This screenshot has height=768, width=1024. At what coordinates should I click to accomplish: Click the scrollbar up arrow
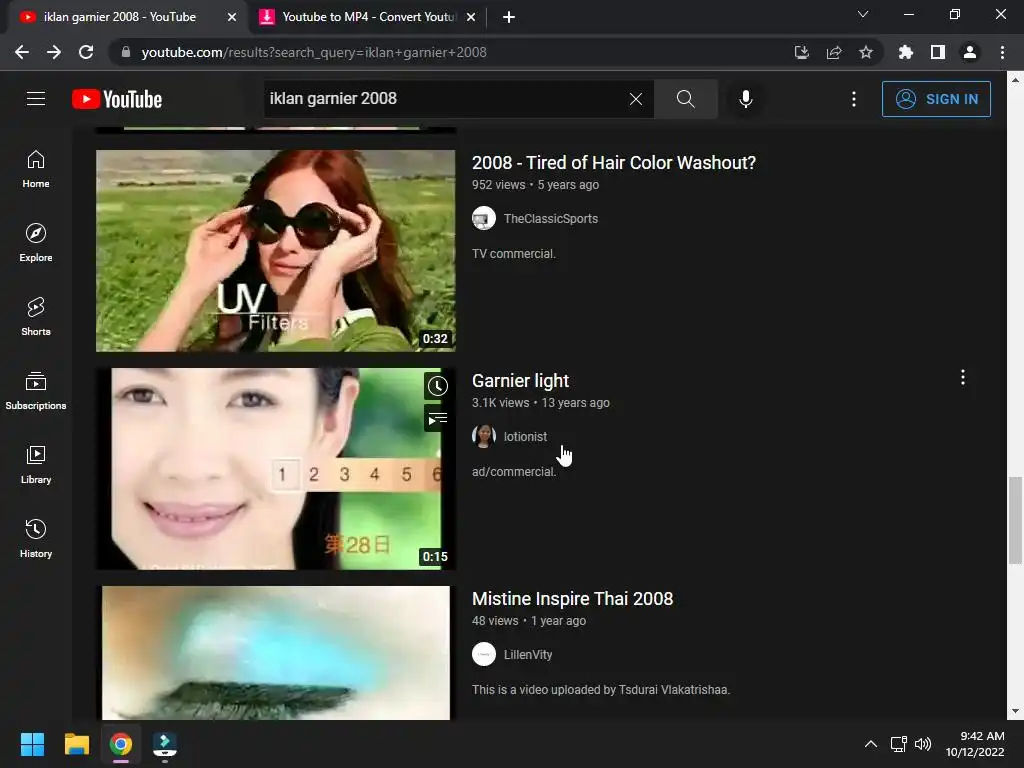click(1015, 80)
